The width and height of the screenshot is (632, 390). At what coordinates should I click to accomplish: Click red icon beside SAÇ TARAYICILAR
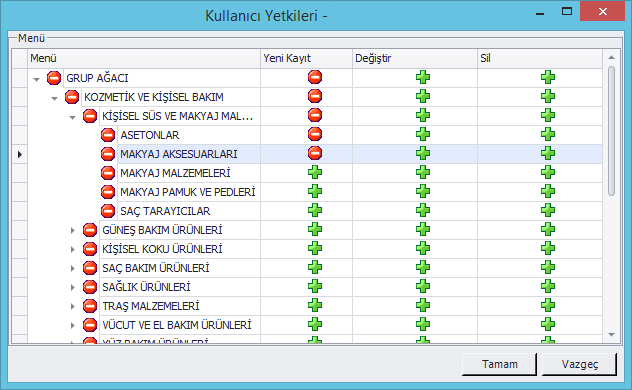click(x=108, y=211)
